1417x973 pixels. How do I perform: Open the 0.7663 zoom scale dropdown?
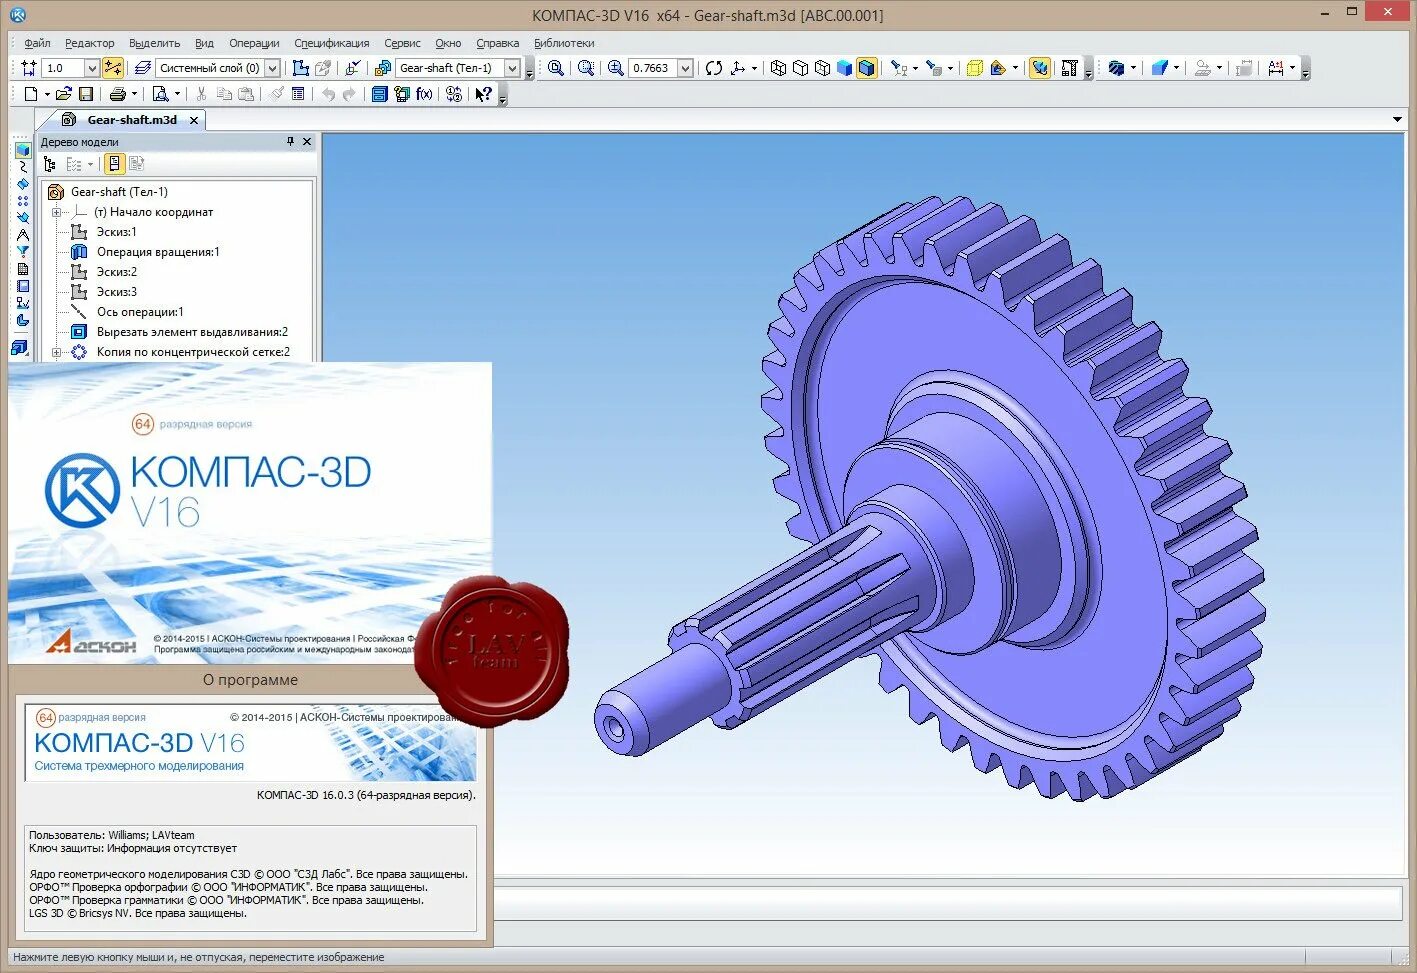click(685, 68)
